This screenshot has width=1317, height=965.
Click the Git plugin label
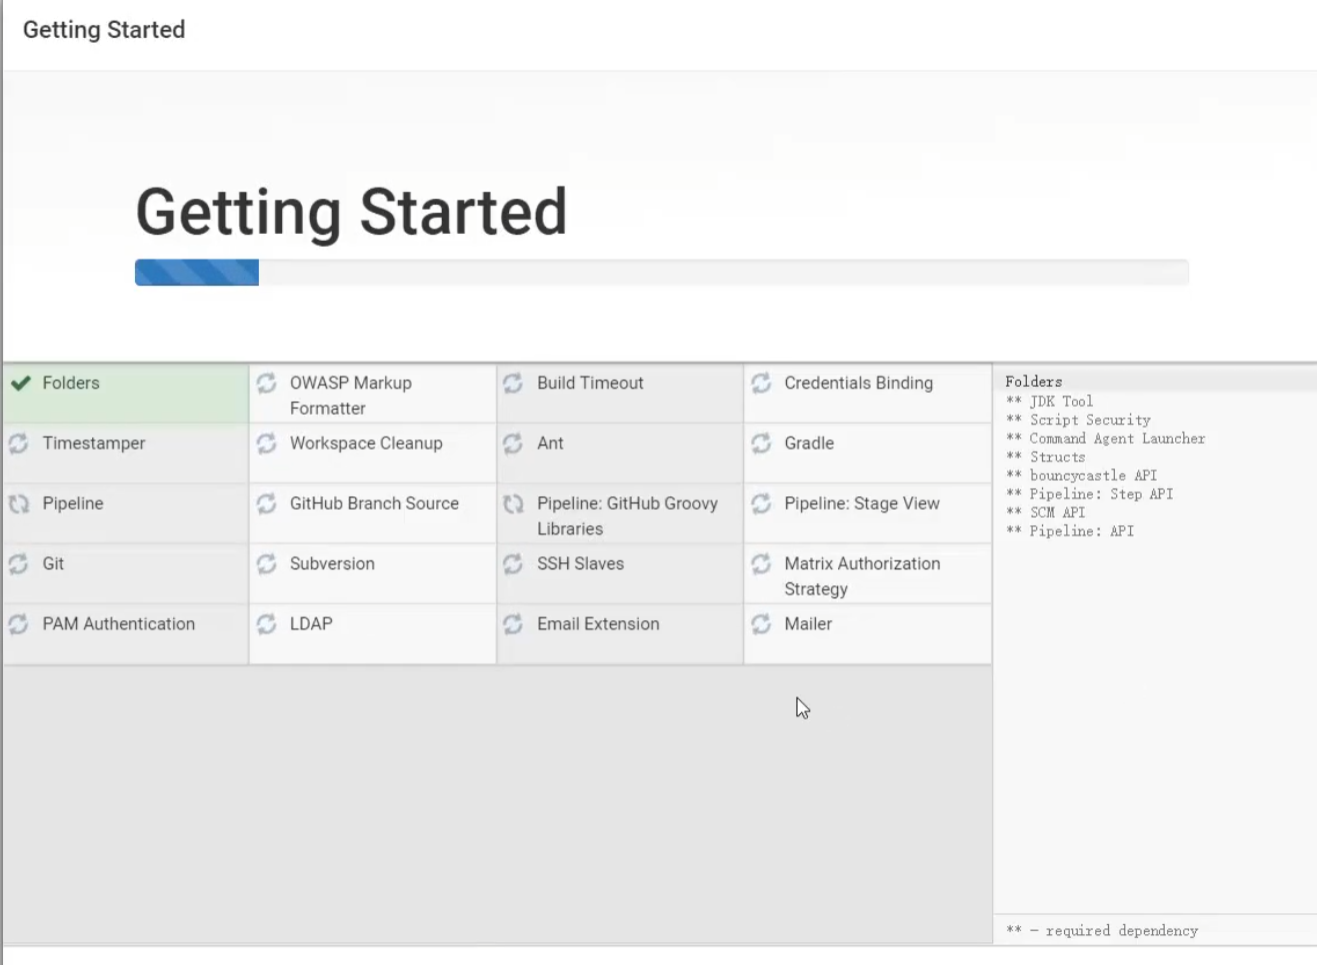(x=53, y=564)
